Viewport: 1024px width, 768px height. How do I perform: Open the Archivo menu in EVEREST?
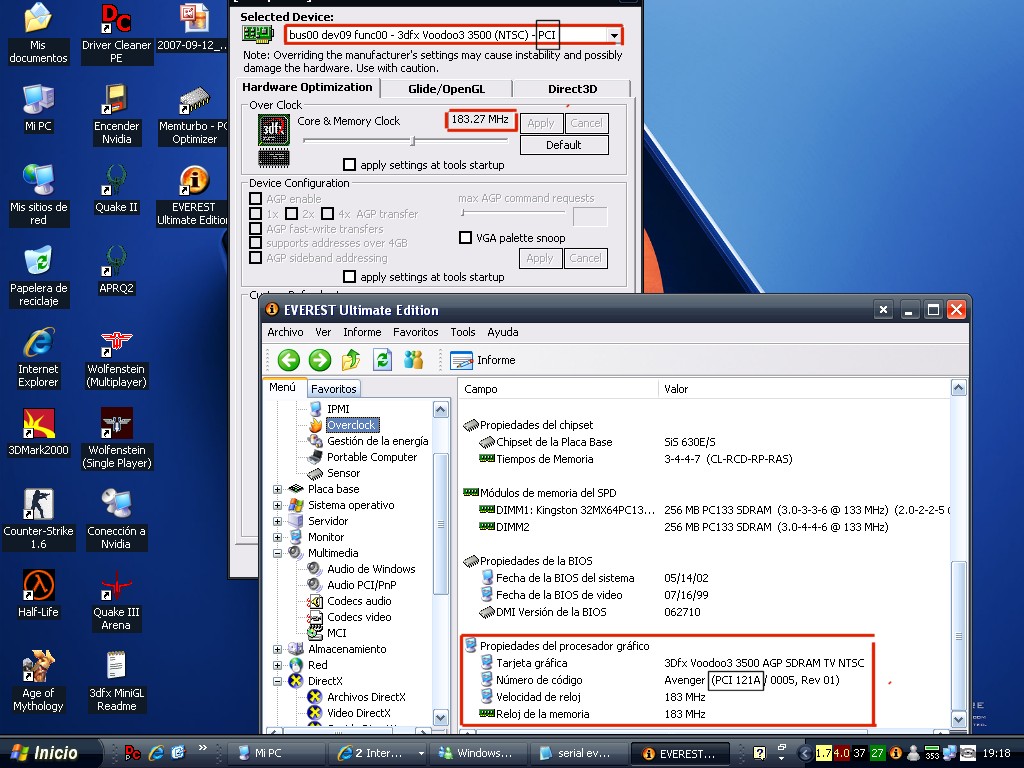coord(285,332)
